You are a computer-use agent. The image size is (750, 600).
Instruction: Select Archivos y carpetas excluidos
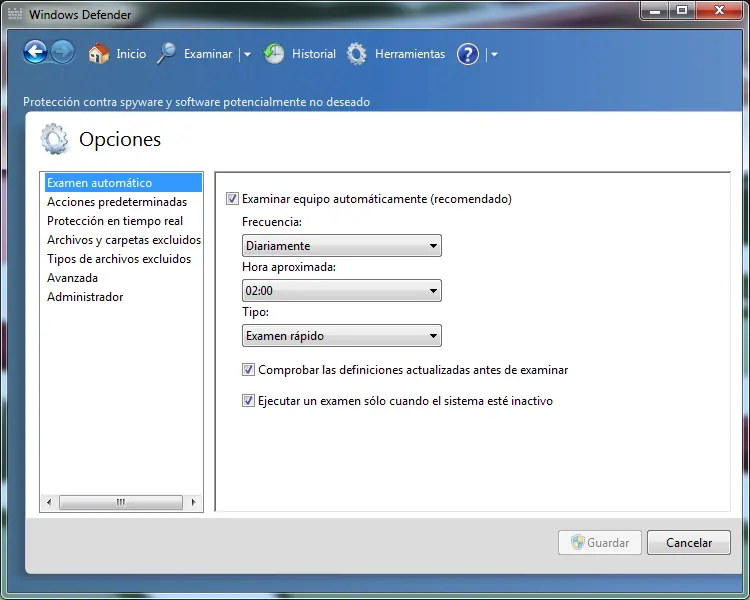[124, 240]
